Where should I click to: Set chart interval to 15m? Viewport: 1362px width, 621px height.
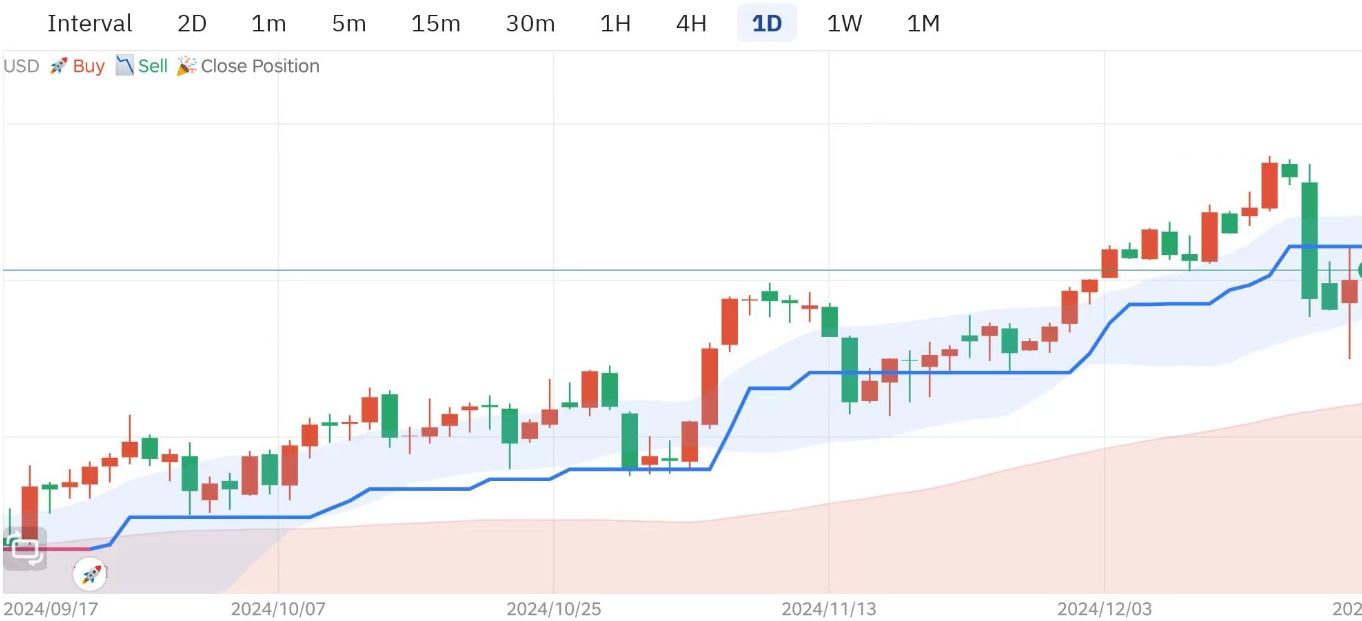click(436, 23)
